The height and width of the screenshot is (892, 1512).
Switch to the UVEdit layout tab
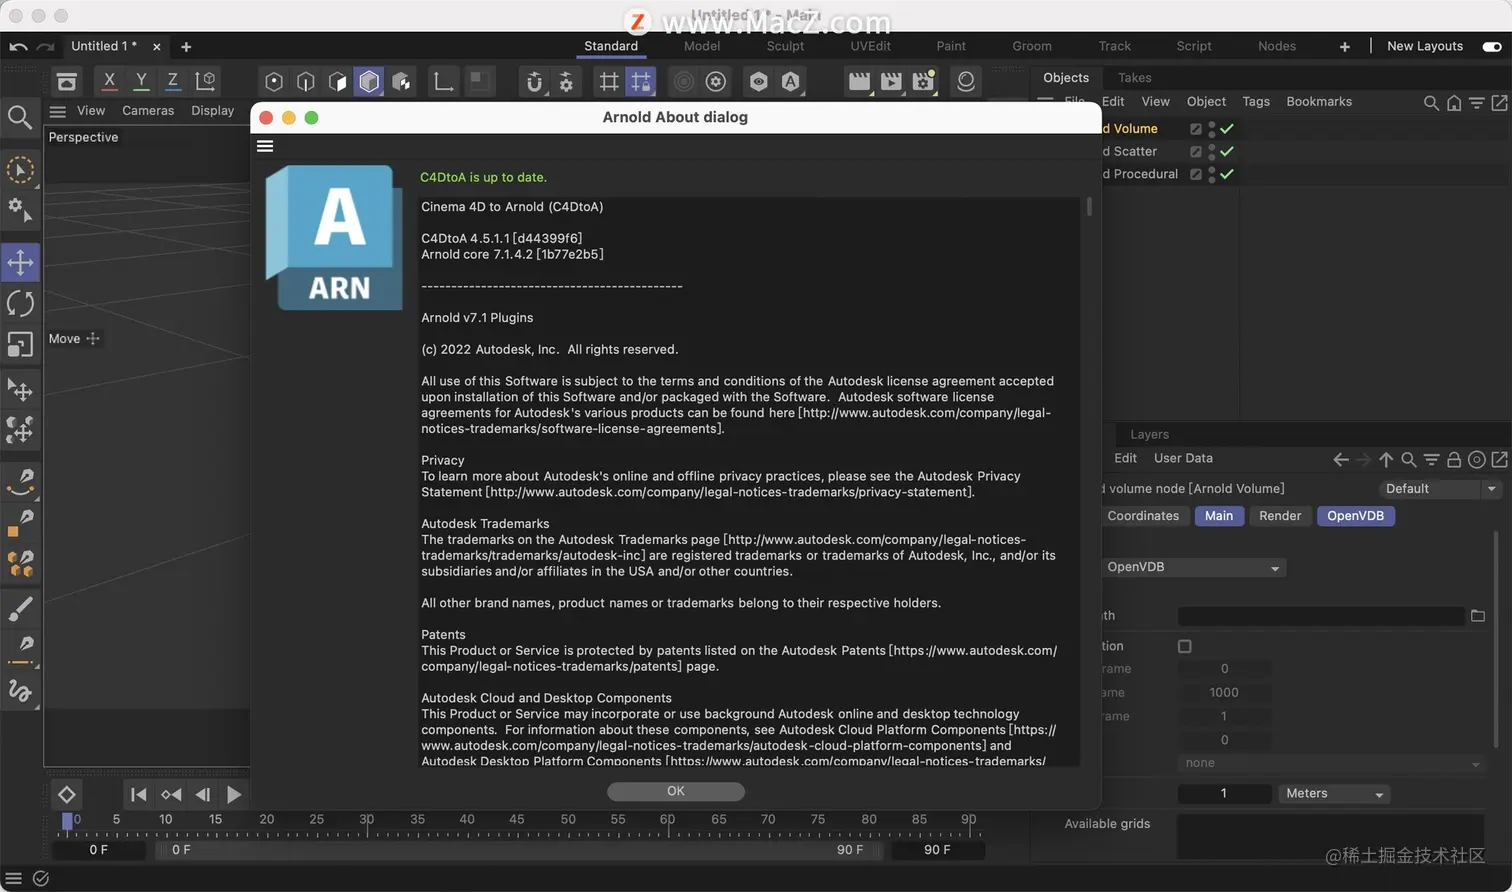pyautogui.click(x=870, y=46)
